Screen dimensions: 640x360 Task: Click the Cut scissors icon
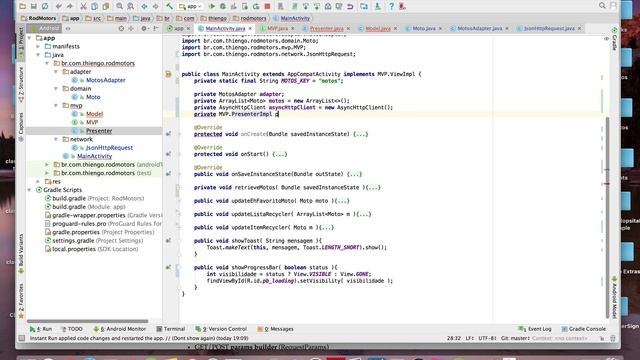[x=83, y=6]
